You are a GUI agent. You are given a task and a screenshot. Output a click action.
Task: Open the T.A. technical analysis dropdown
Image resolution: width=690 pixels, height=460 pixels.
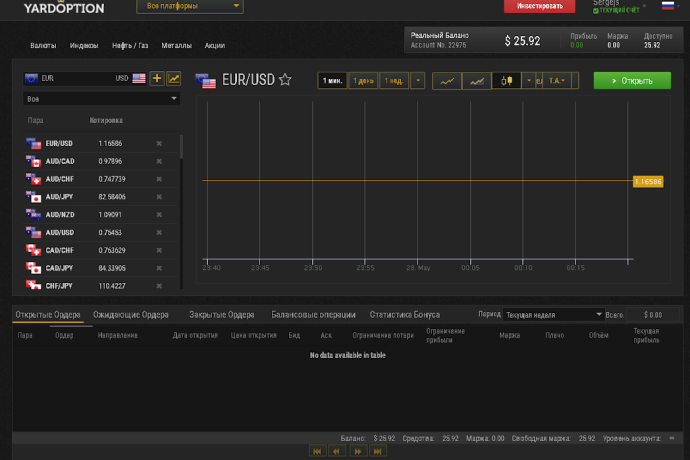[557, 81]
